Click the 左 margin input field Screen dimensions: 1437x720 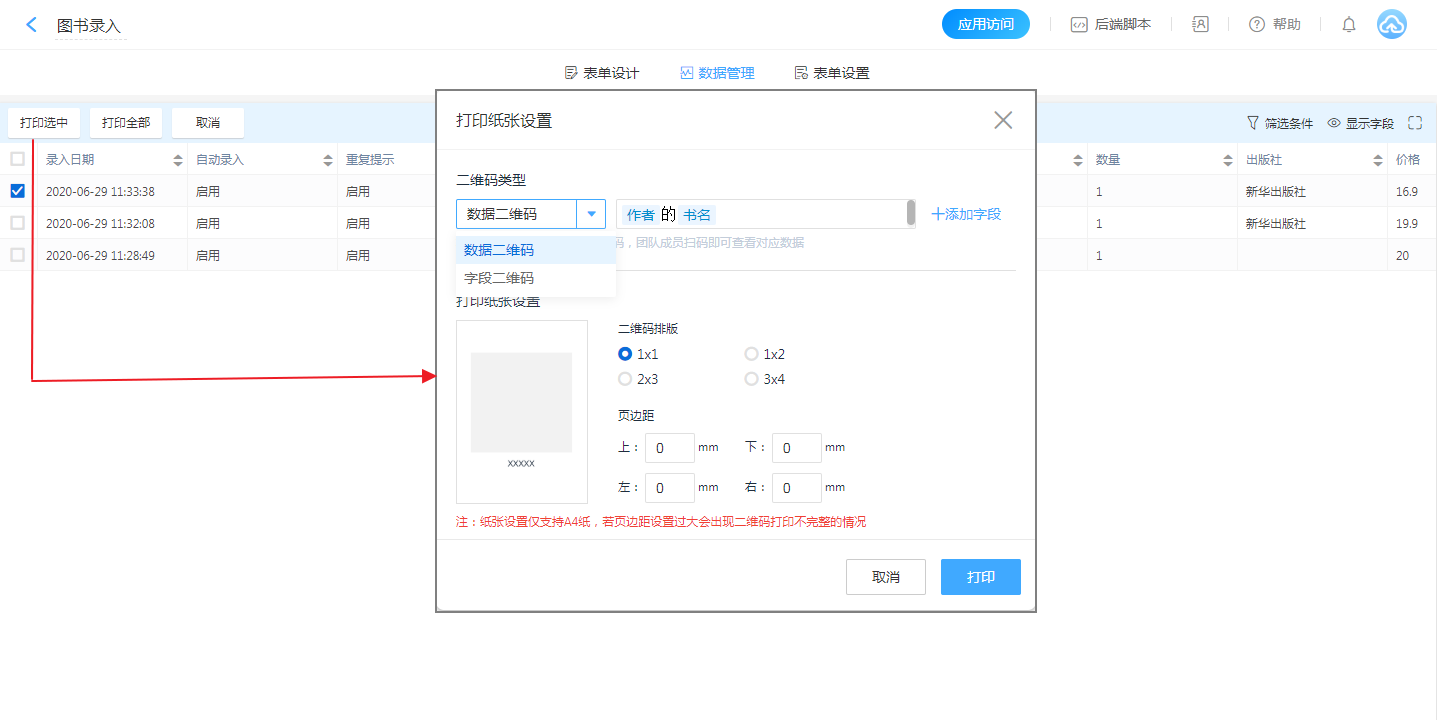pos(670,488)
